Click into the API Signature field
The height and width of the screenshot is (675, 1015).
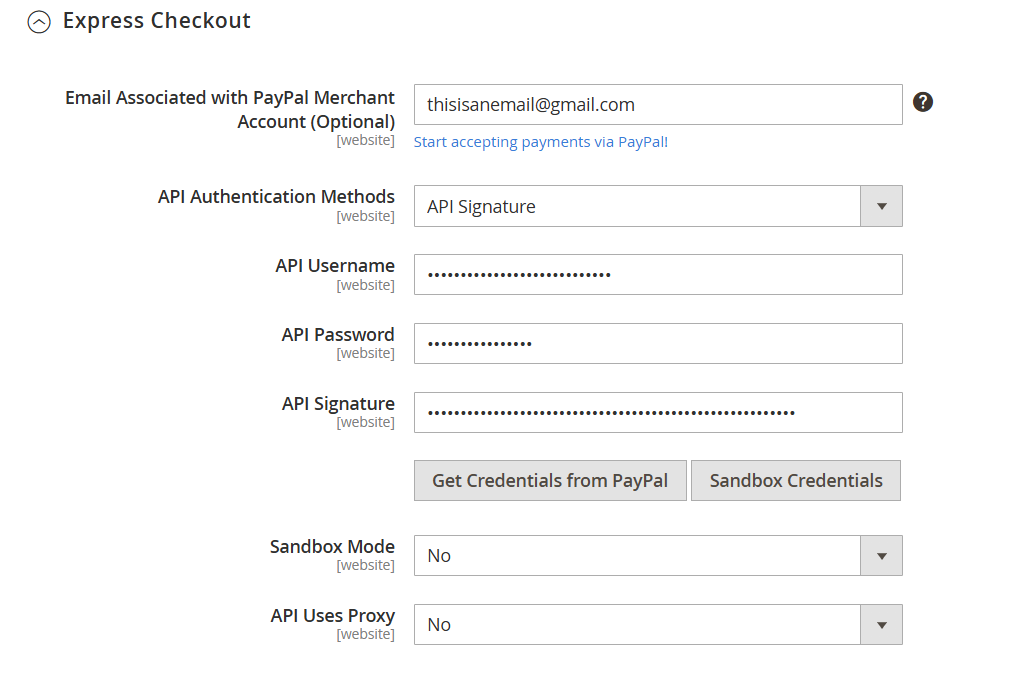point(657,413)
